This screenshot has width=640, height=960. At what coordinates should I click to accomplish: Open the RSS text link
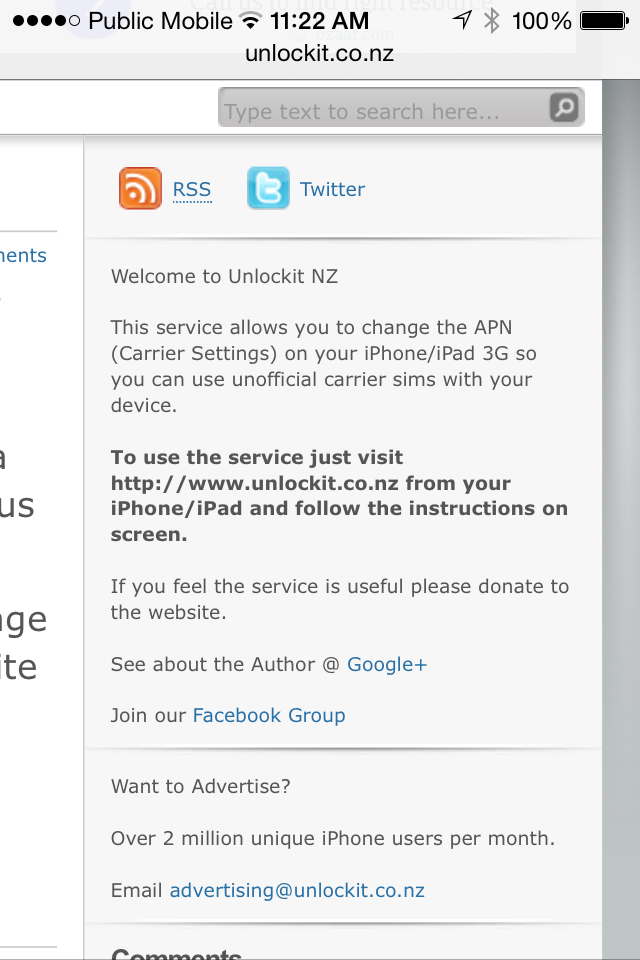click(192, 189)
